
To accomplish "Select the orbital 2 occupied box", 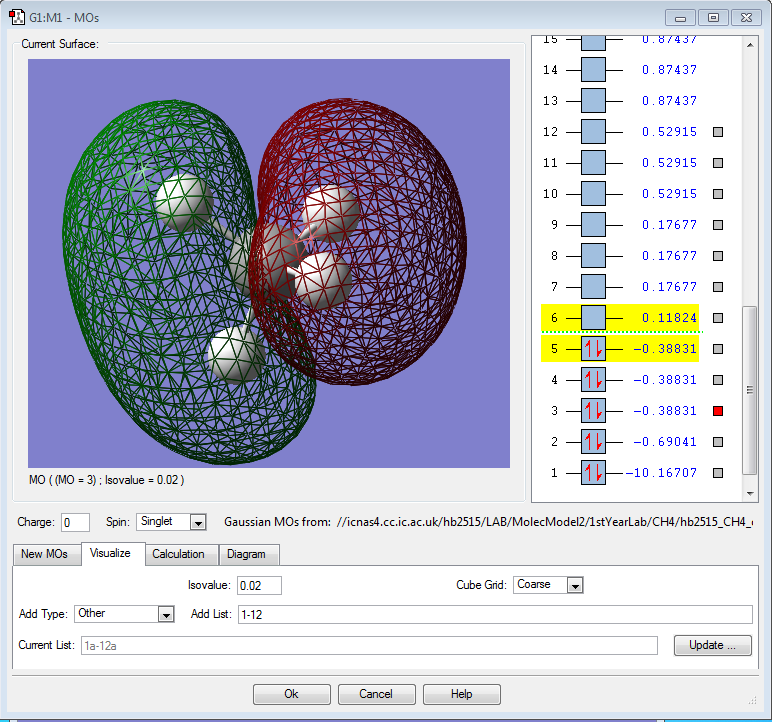I will point(593,442).
